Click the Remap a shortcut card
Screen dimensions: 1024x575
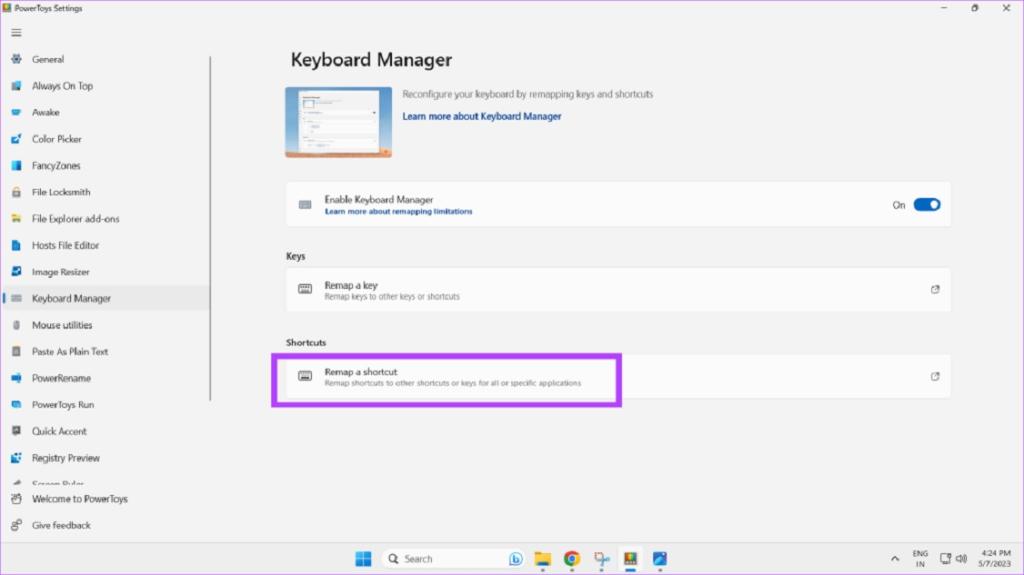point(618,376)
